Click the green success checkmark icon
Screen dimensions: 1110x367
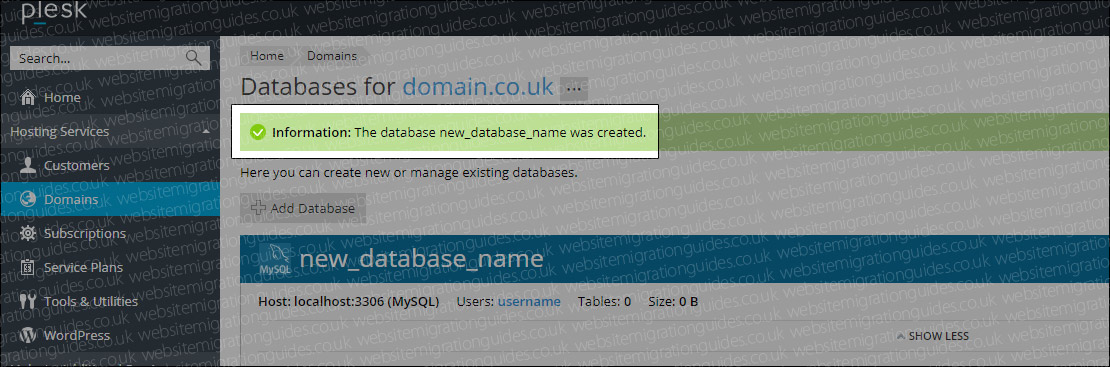tap(258, 132)
